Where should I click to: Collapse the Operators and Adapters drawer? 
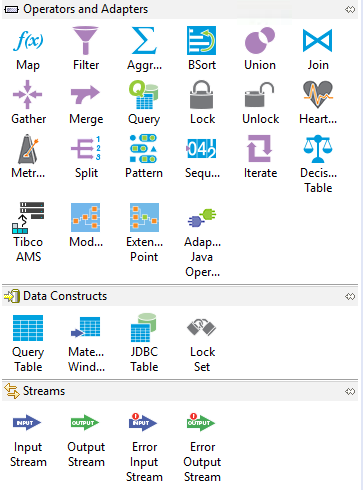coord(180,9)
